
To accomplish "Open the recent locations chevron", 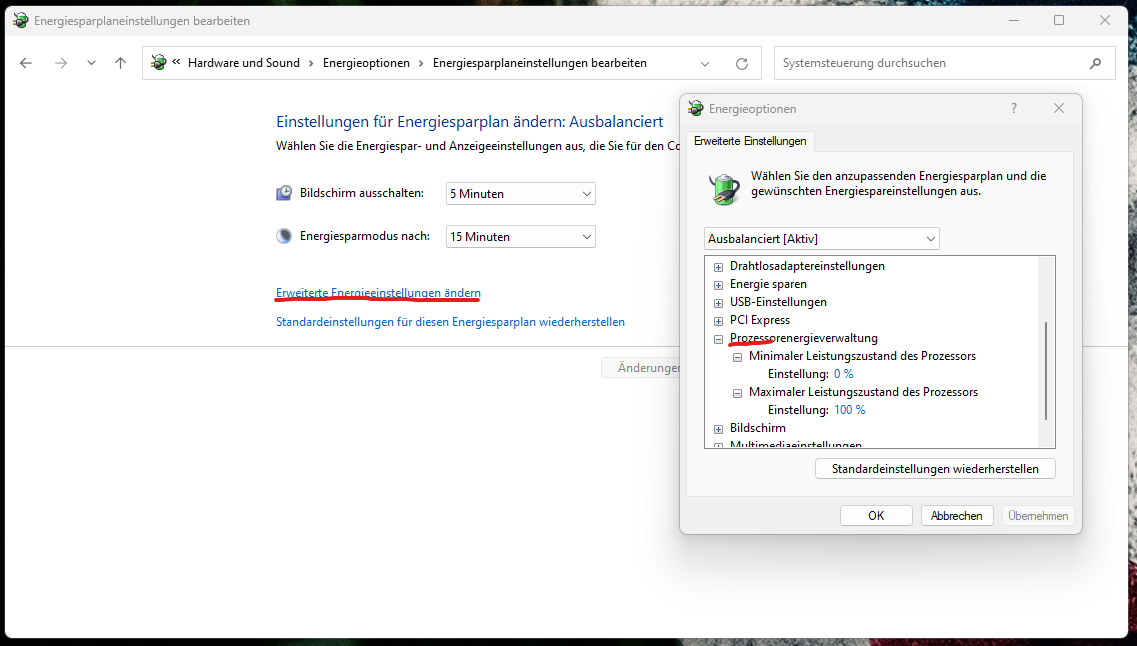I will click(x=91, y=63).
